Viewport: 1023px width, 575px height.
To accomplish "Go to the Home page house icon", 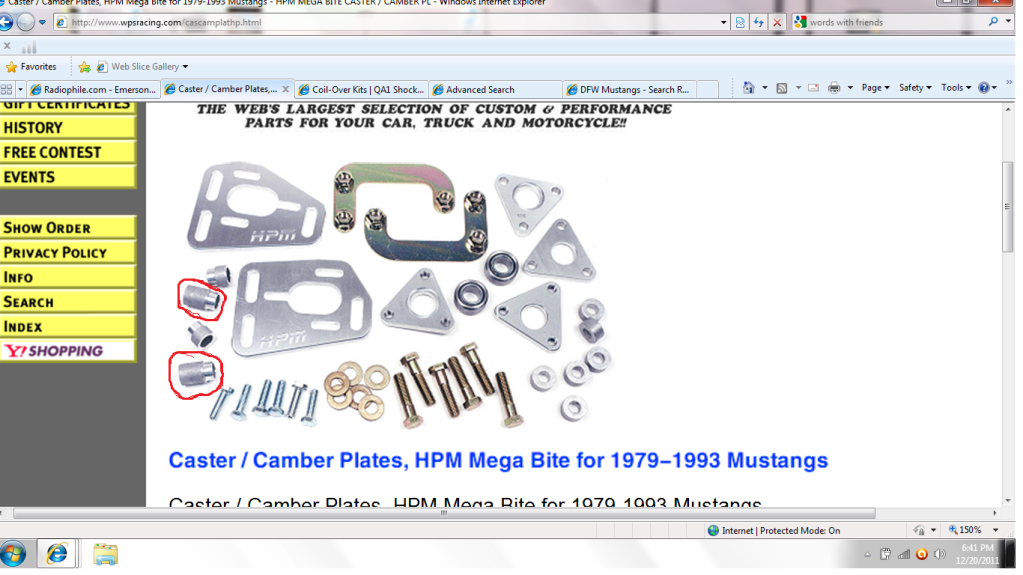I will pyautogui.click(x=748, y=87).
